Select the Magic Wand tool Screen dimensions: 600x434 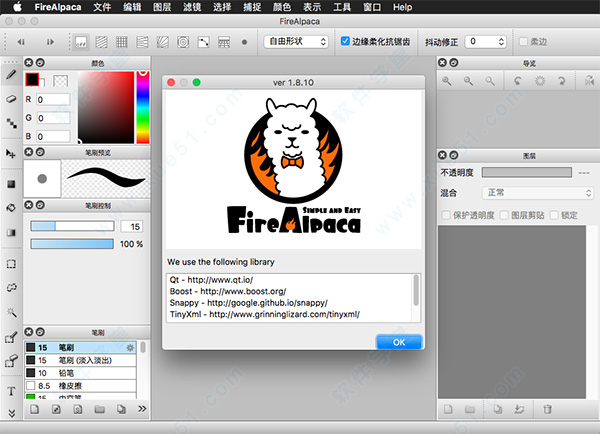click(x=11, y=312)
